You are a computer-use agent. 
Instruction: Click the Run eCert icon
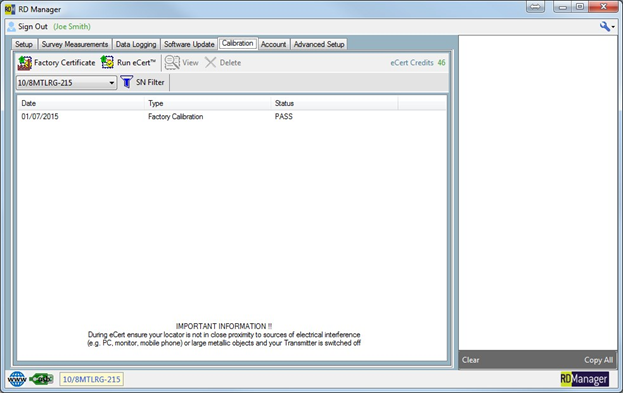107,62
